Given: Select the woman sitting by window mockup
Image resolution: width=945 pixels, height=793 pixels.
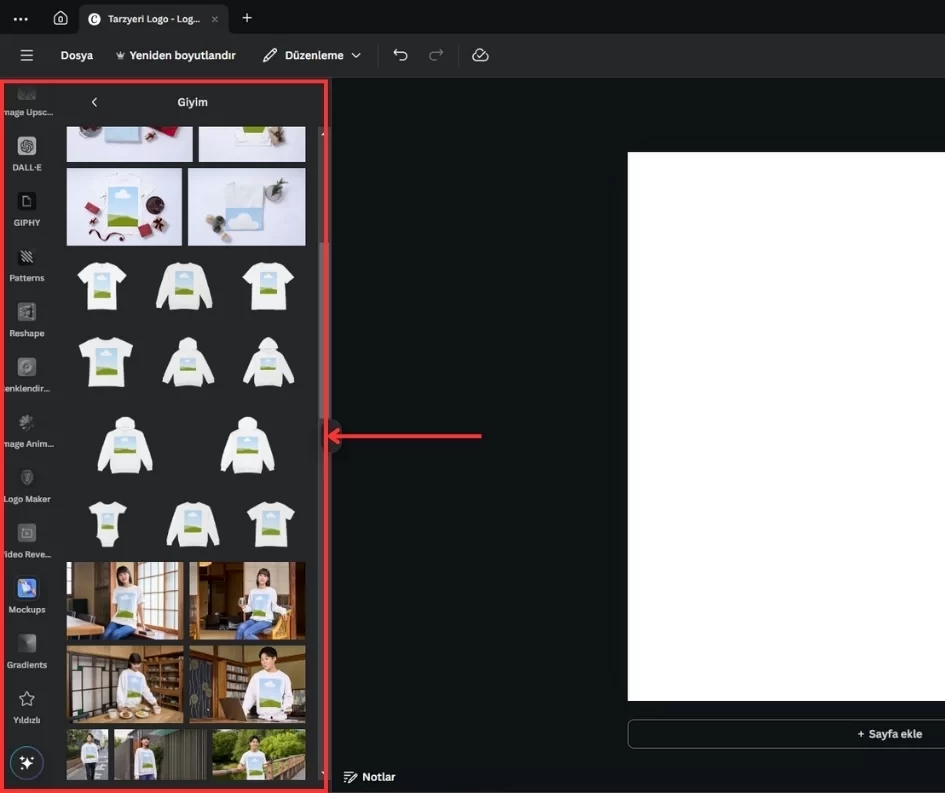Looking at the screenshot, I should (x=125, y=601).
